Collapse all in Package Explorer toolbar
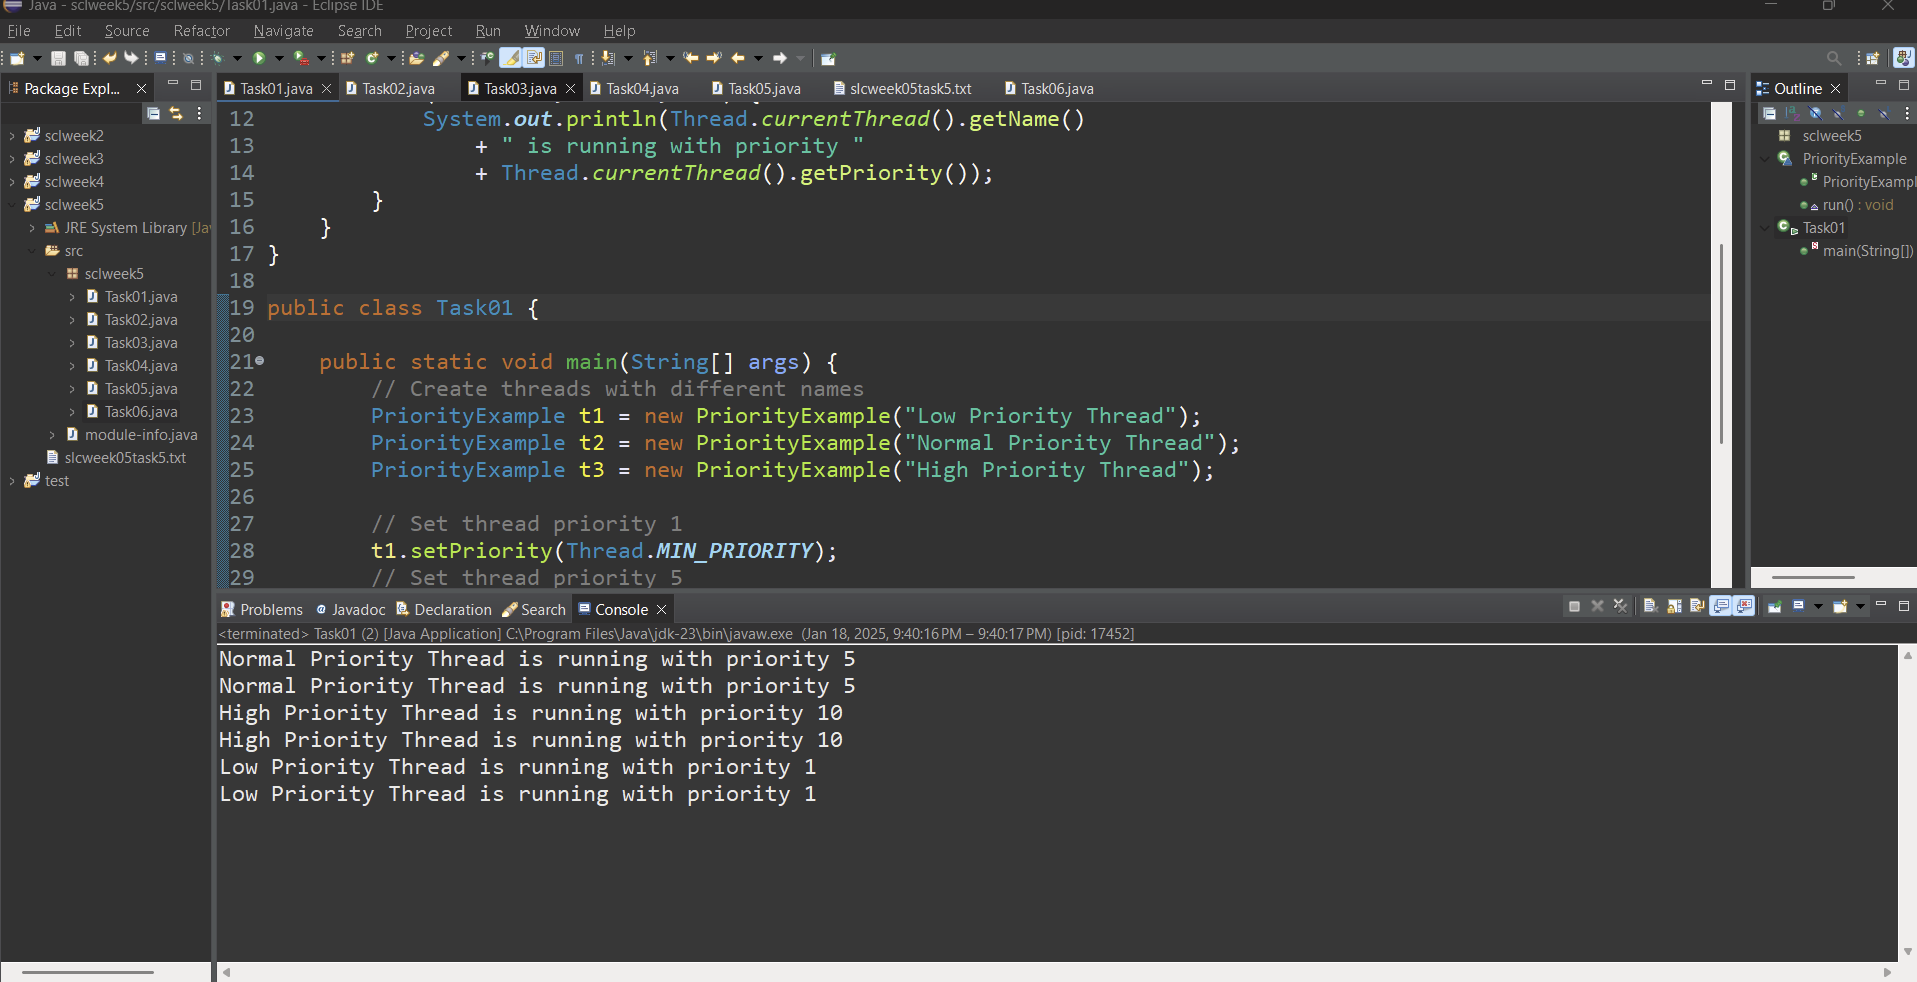The width and height of the screenshot is (1917, 982). point(153,113)
